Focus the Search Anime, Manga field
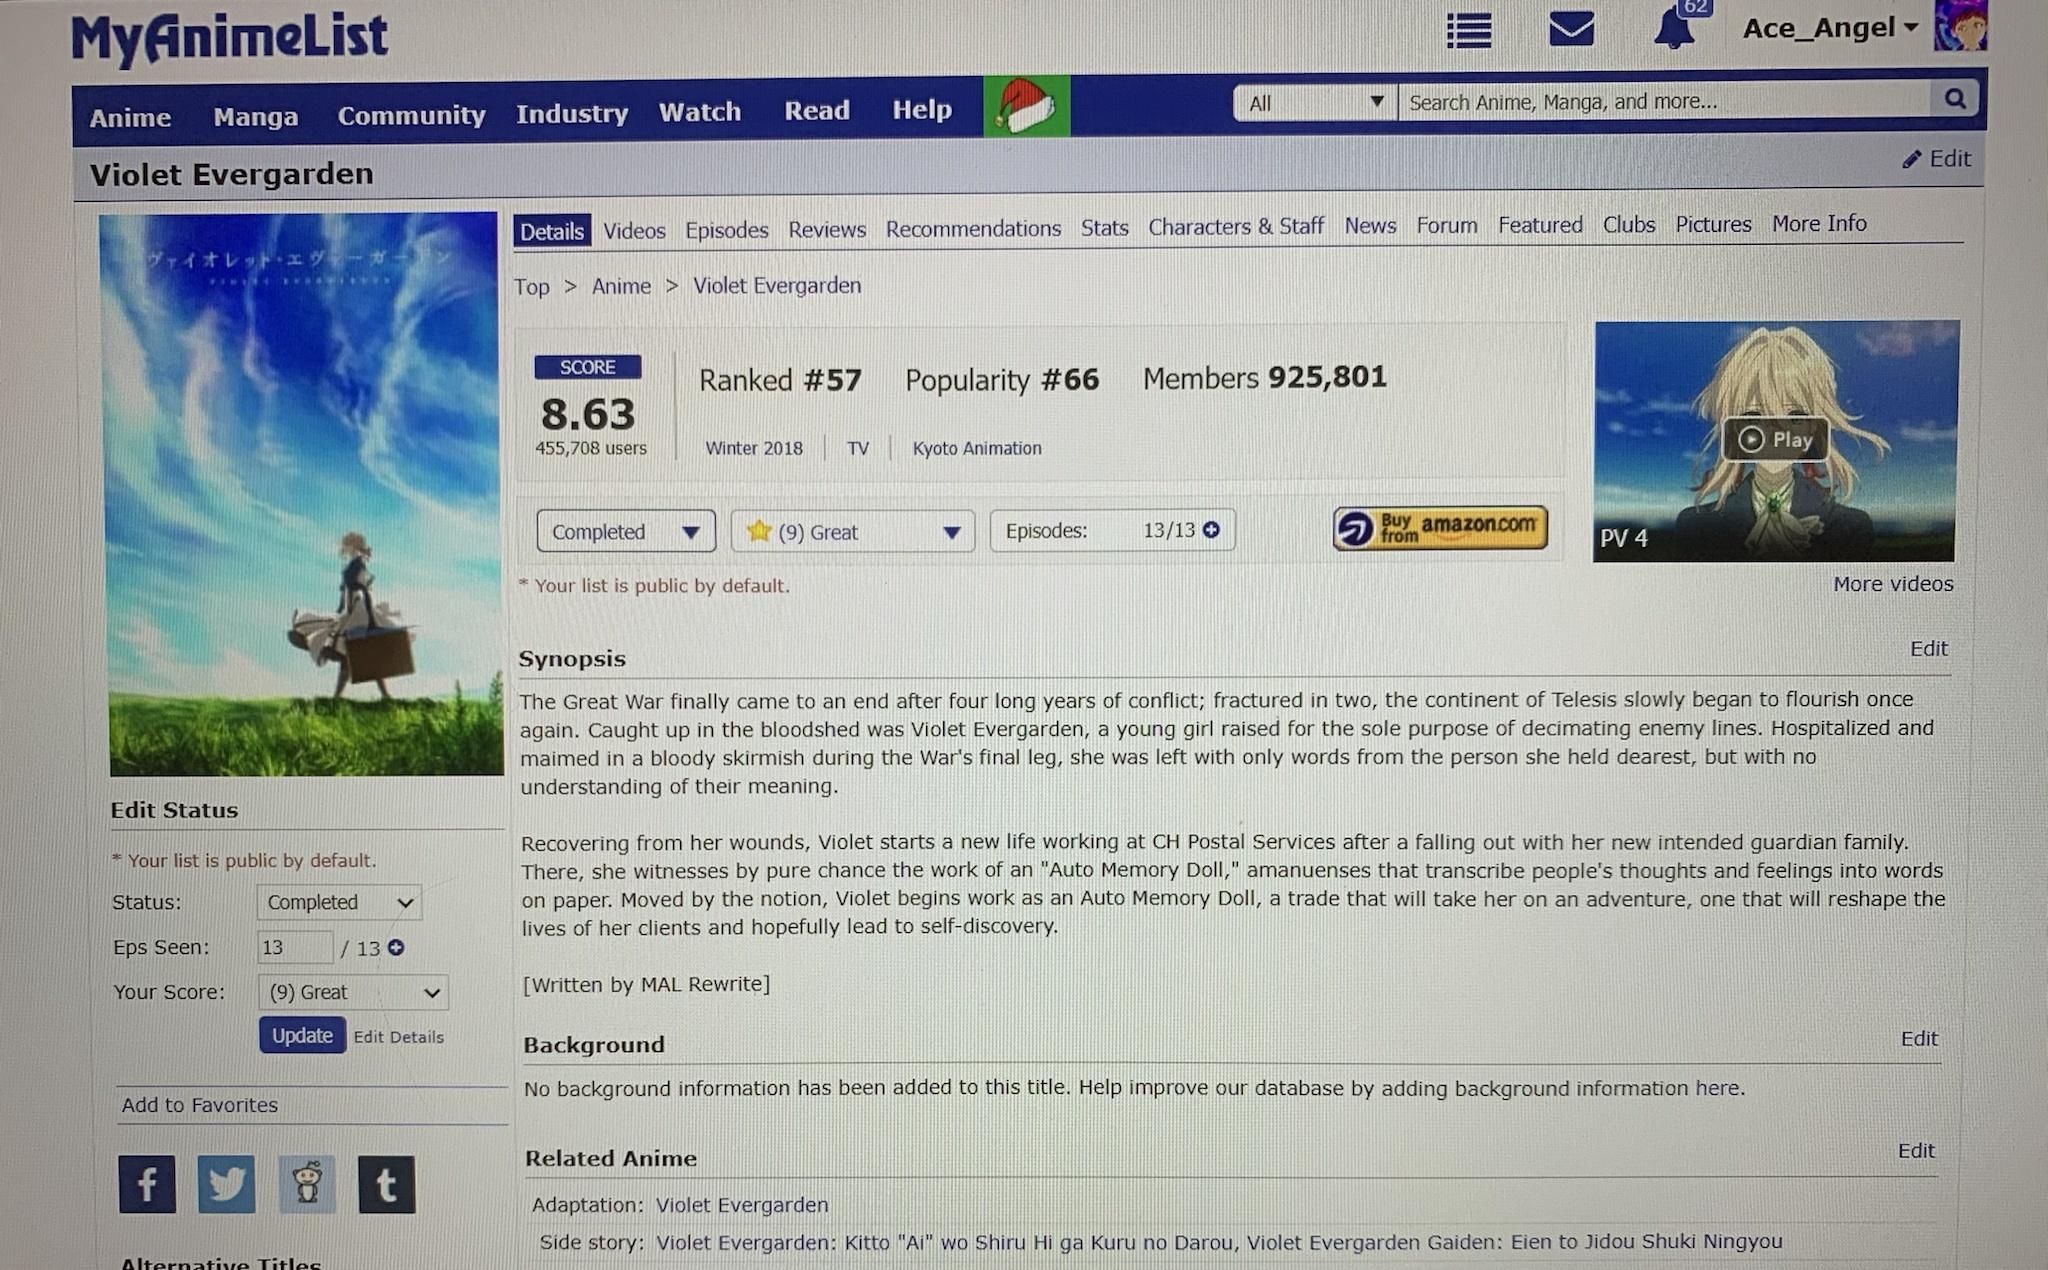 [x=1665, y=101]
